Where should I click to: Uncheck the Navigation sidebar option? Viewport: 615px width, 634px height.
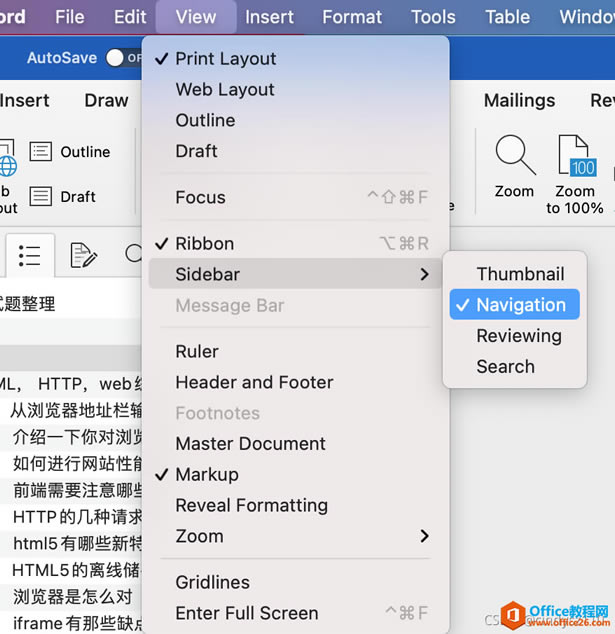514,305
